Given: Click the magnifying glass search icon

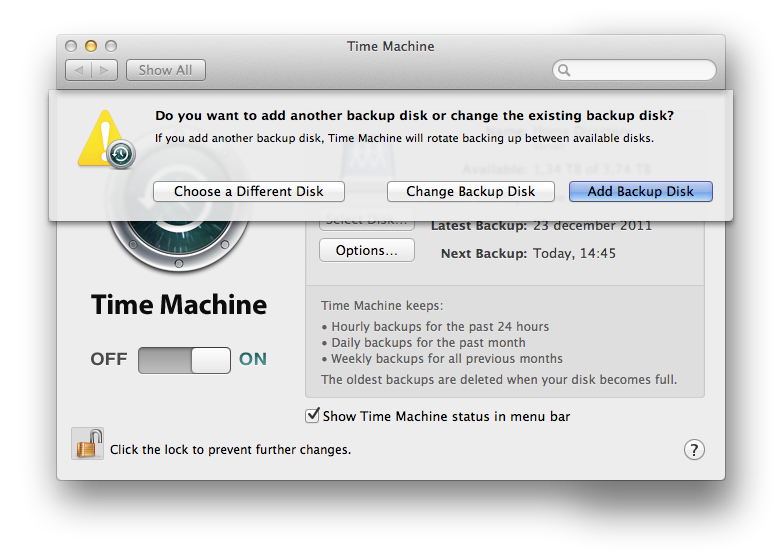Looking at the screenshot, I should tap(564, 70).
